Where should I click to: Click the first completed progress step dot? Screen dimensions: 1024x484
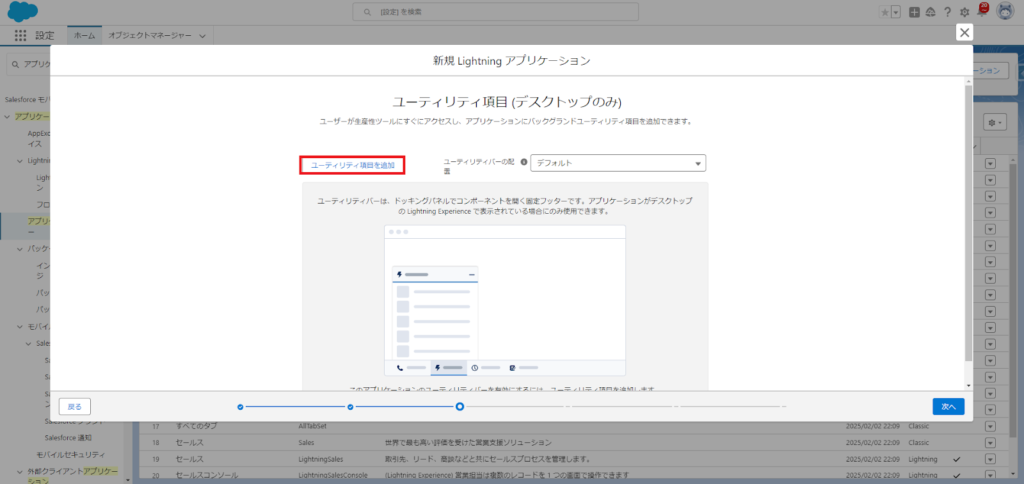point(240,406)
